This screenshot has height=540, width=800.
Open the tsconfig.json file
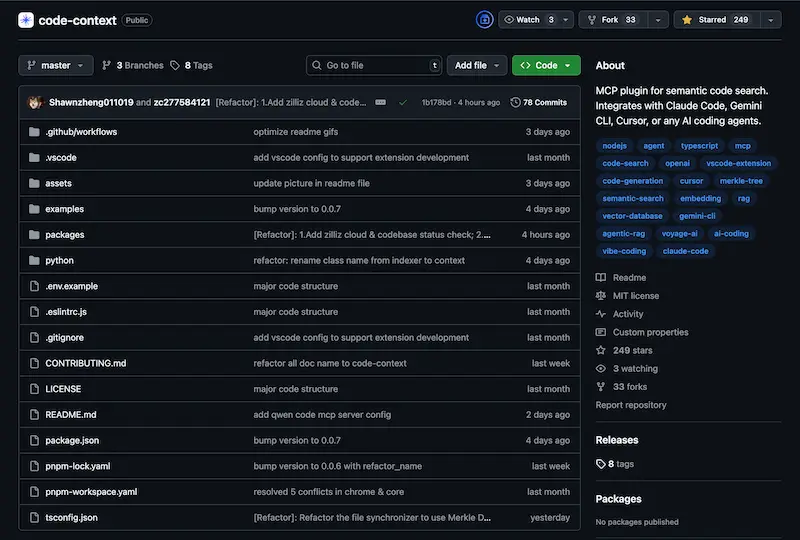[x=71, y=518]
